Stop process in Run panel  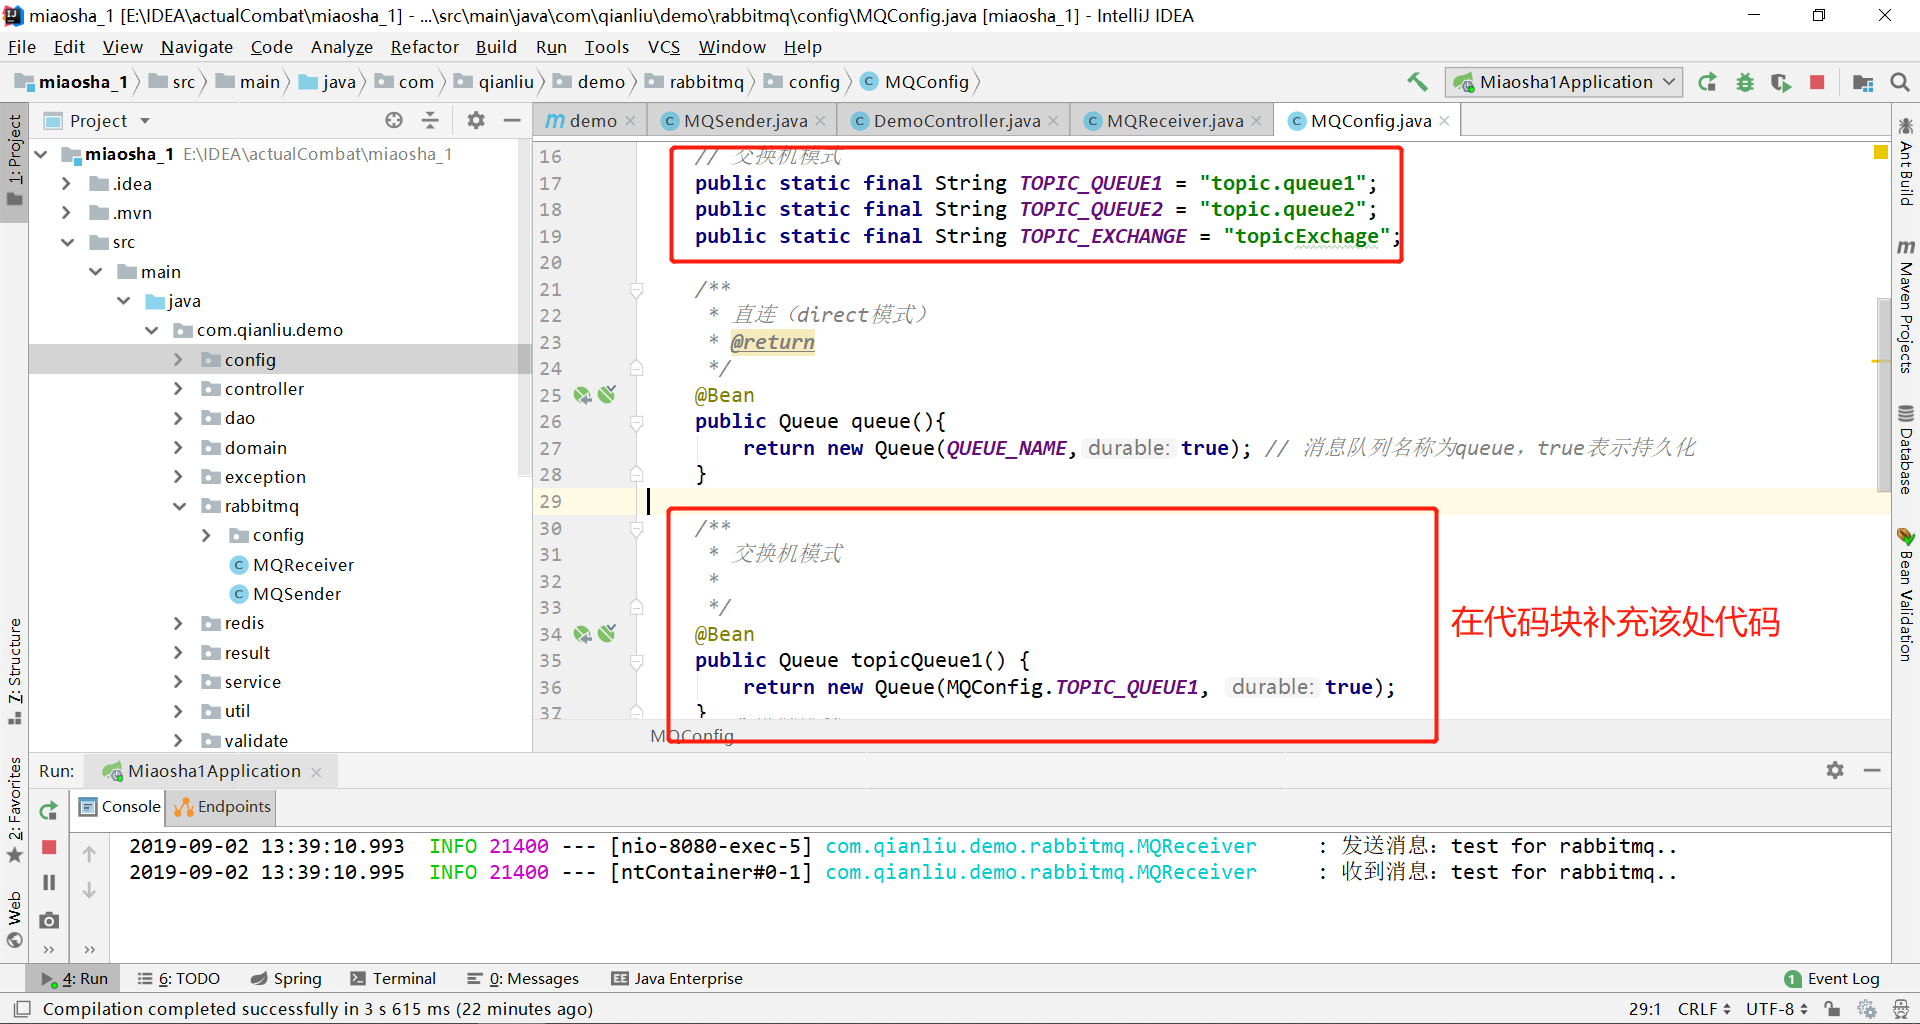pyautogui.click(x=48, y=847)
